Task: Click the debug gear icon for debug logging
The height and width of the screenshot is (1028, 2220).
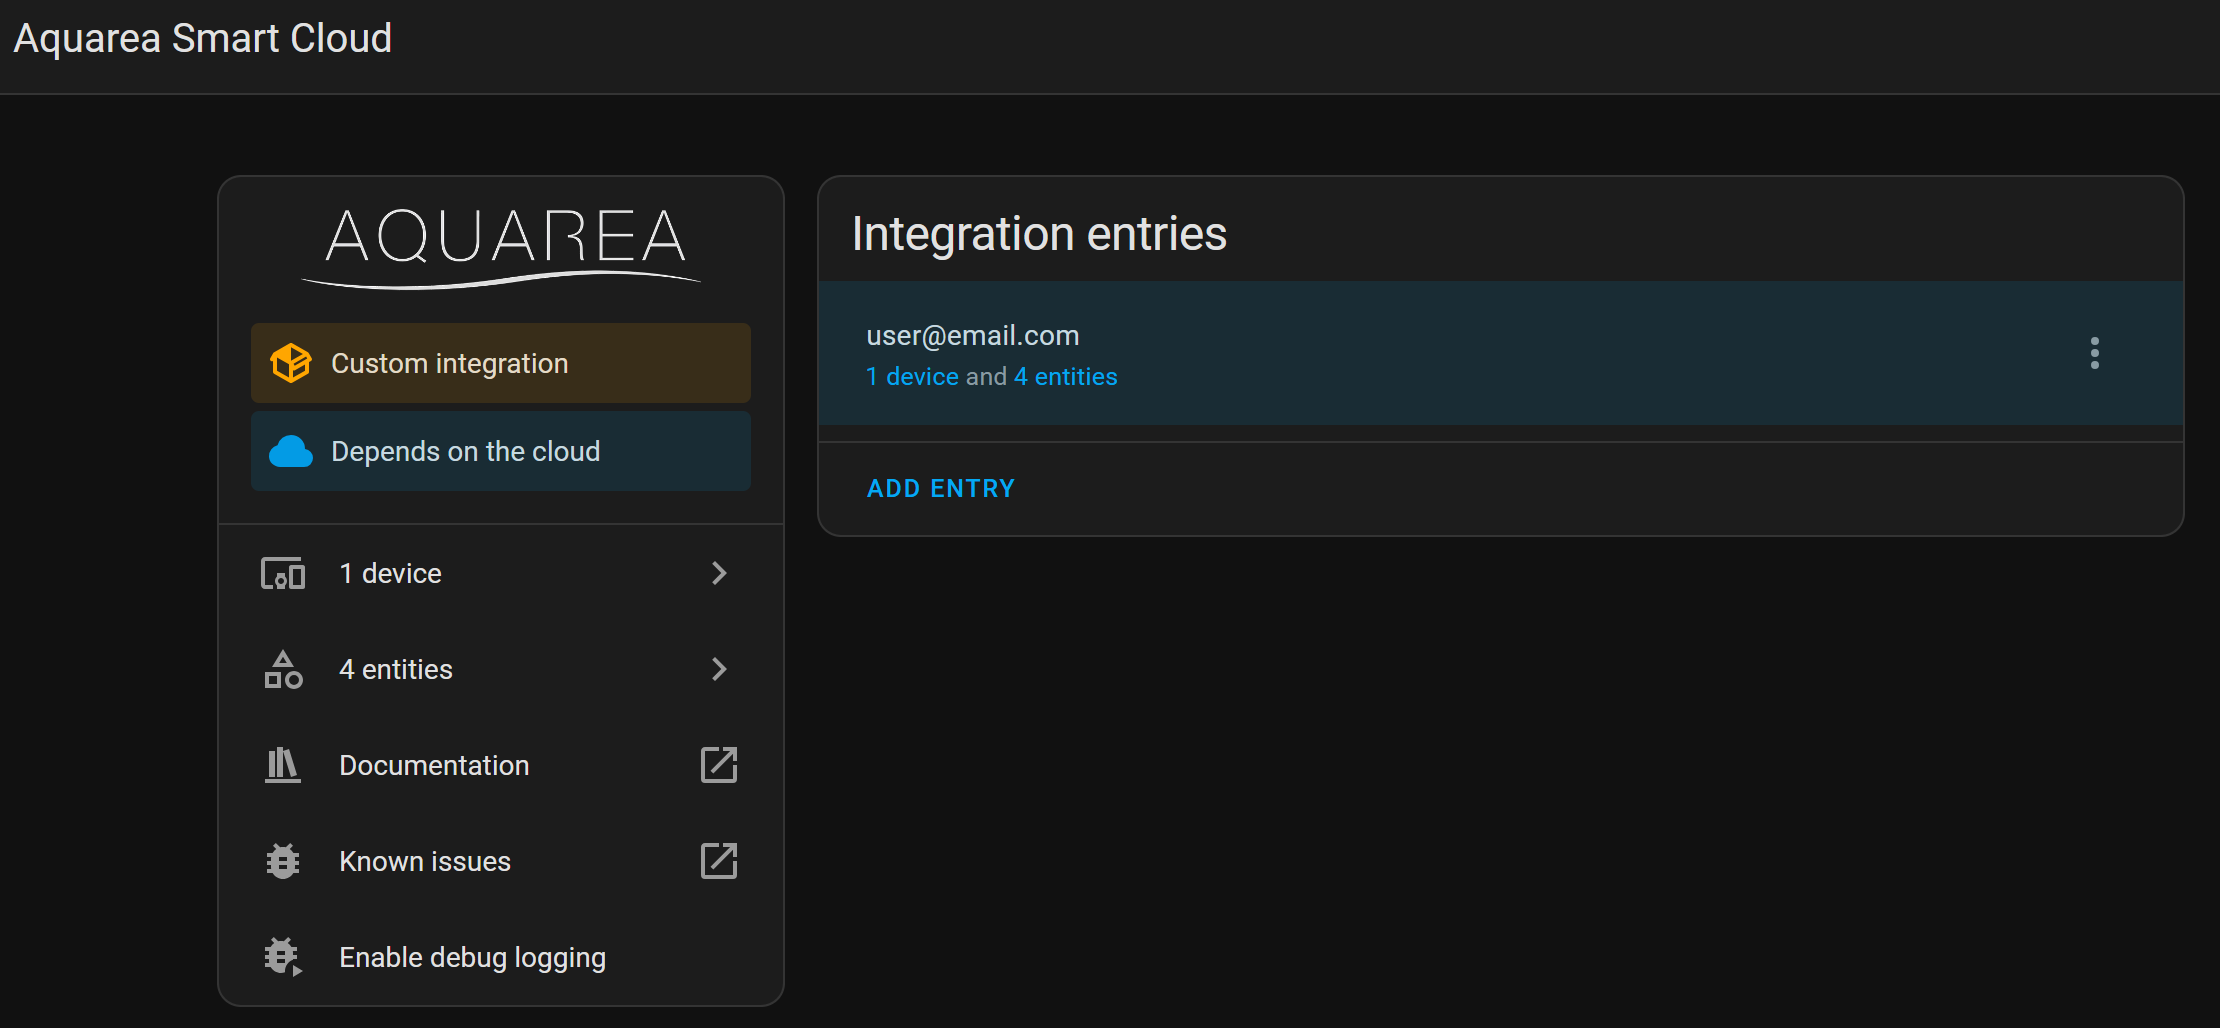Action: coord(282,956)
